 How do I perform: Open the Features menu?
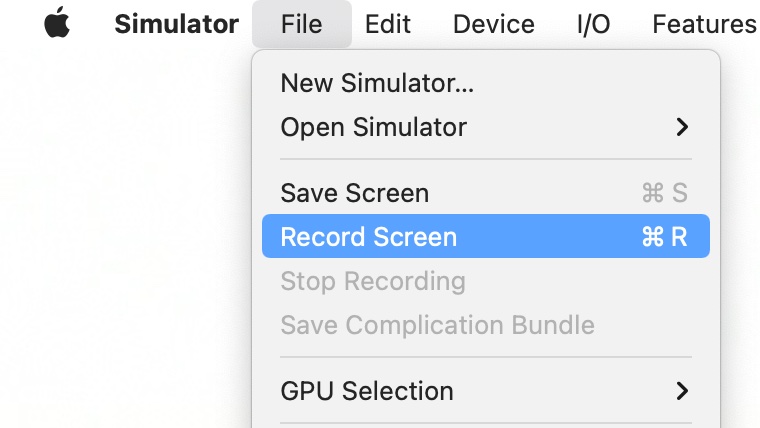pyautogui.click(x=703, y=24)
